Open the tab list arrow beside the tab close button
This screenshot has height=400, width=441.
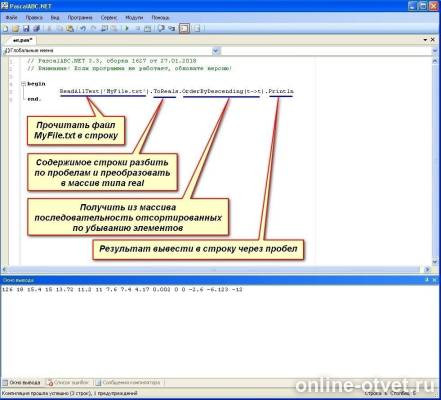[425, 40]
